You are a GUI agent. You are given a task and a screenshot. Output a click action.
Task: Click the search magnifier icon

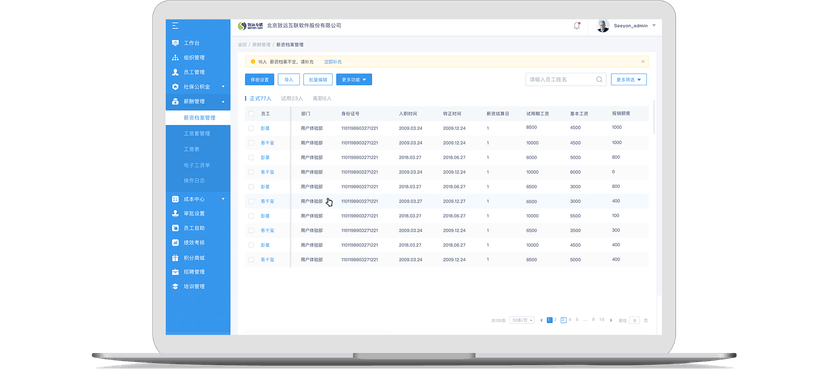tap(599, 80)
